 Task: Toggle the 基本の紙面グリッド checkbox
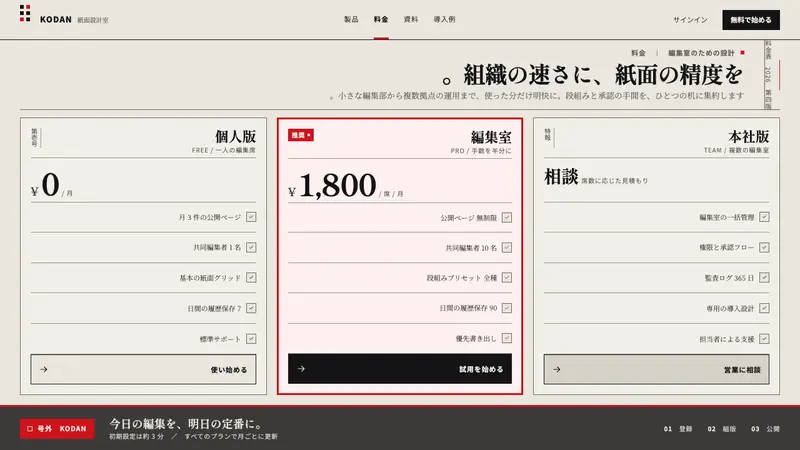click(x=251, y=278)
